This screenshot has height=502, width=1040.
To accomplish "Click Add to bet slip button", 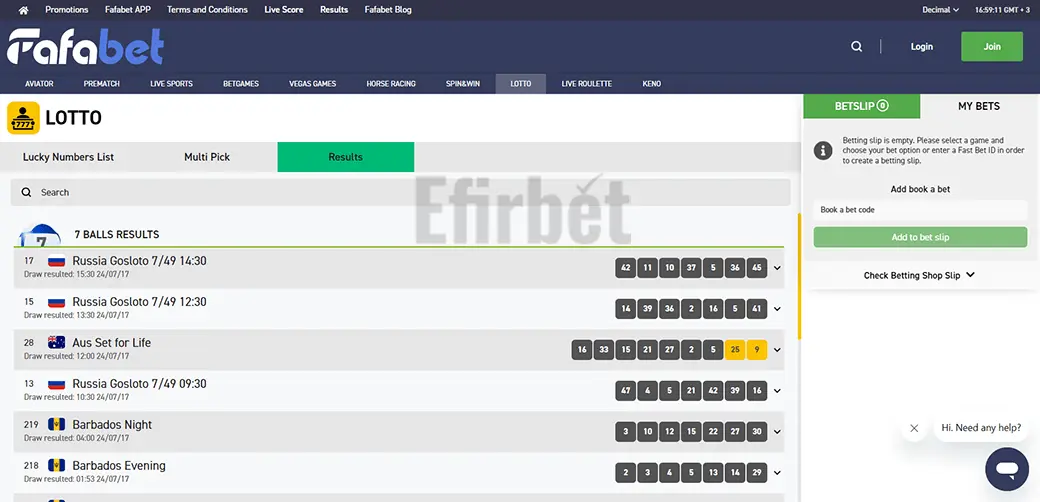I will click(920, 237).
